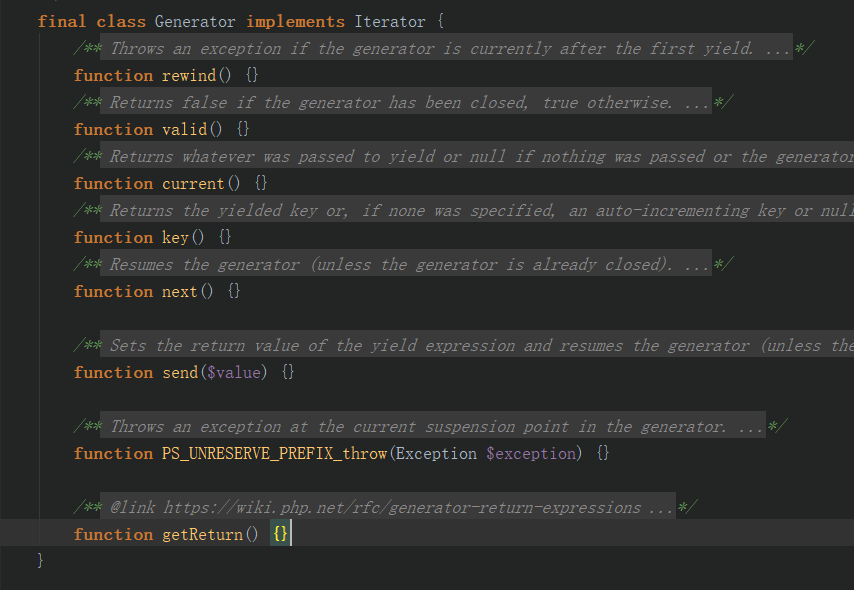Expand the folded body braces of key()

[x=225, y=236]
